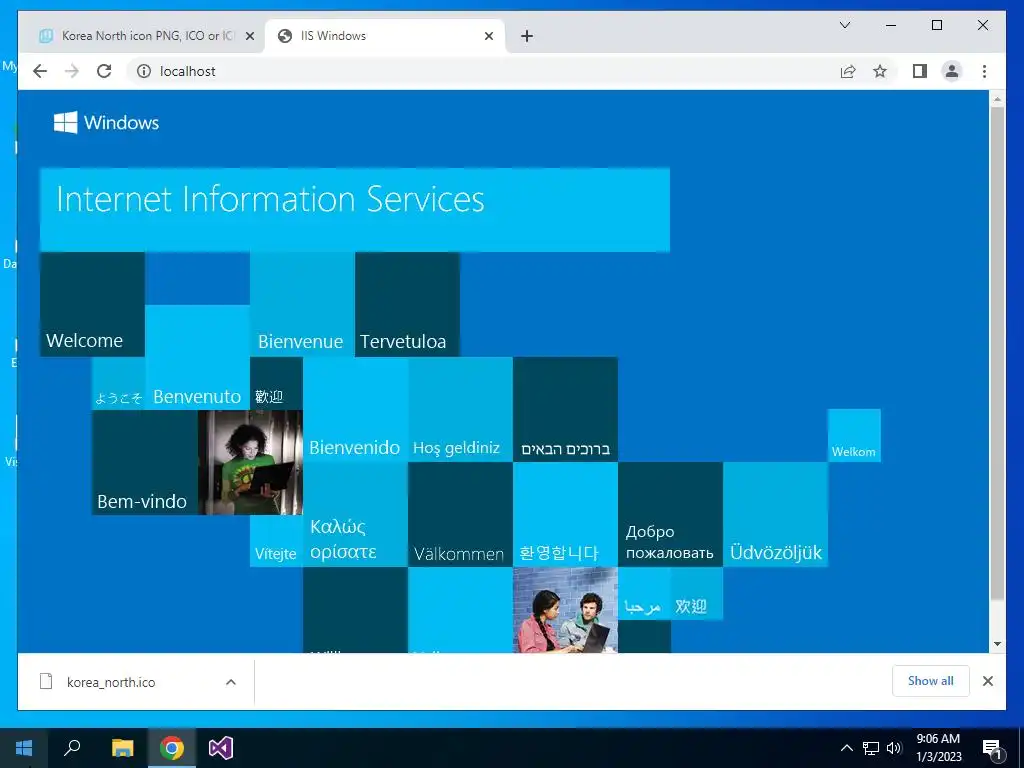Screen dimensions: 1024x768
Task: Click the Üdvözöljük tile
Action: [x=776, y=515]
